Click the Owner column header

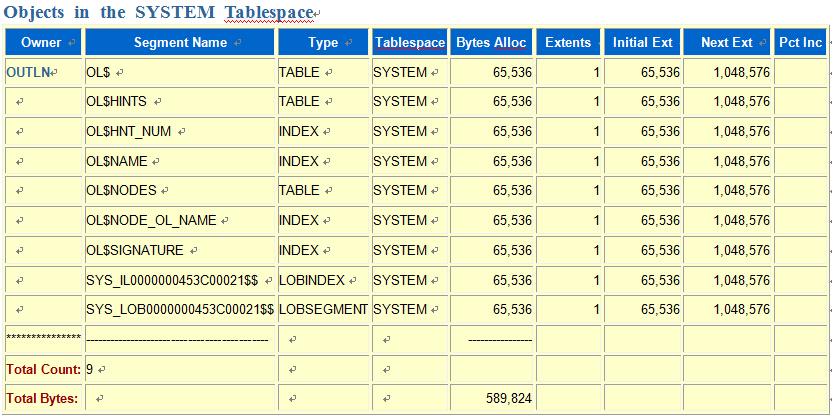click(42, 43)
